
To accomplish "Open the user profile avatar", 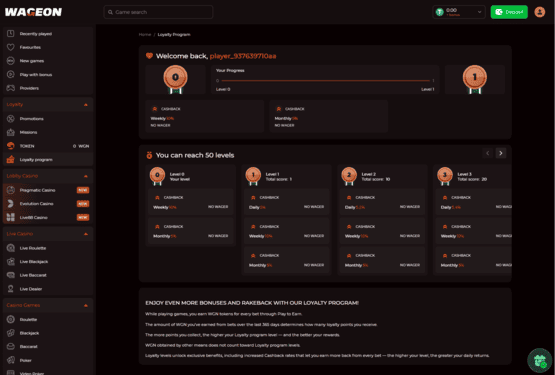I will 539,12.
